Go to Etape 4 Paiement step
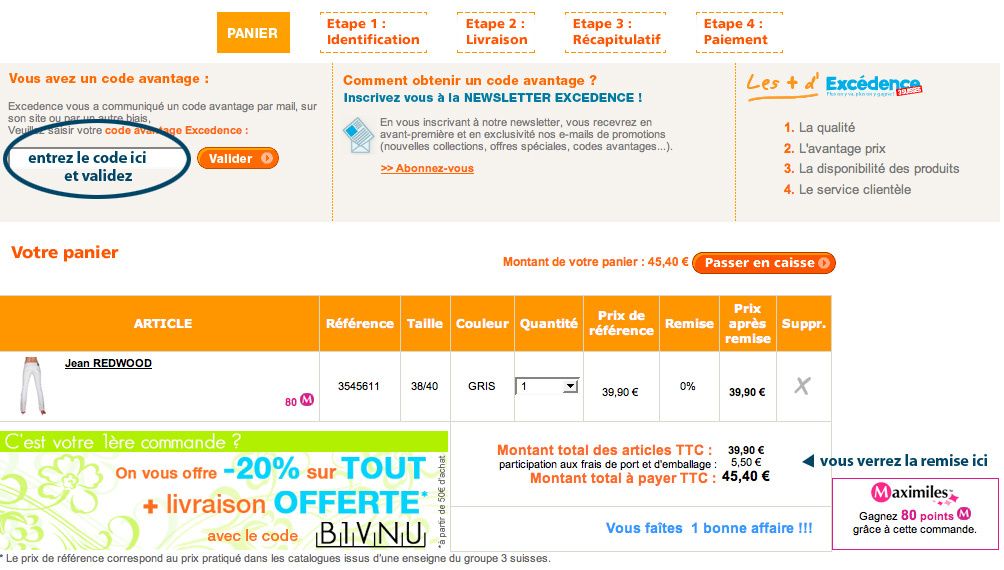This screenshot has width=1004, height=570. [x=739, y=32]
